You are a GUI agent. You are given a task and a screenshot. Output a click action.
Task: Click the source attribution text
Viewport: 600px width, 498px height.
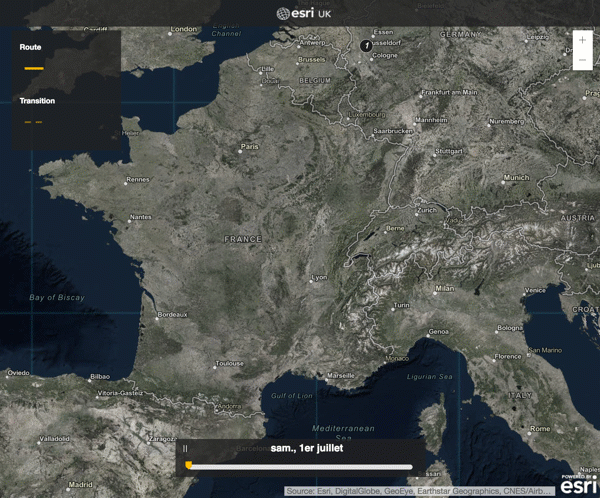pyautogui.click(x=419, y=491)
